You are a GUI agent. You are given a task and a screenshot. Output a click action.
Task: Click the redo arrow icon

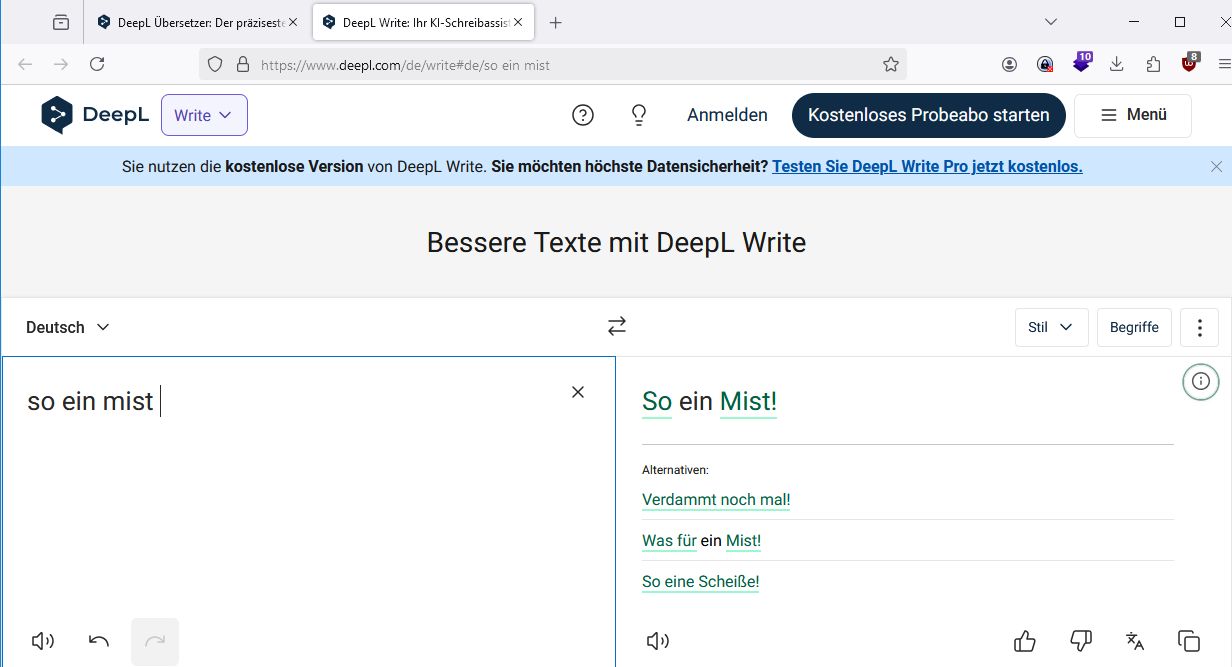coord(155,642)
